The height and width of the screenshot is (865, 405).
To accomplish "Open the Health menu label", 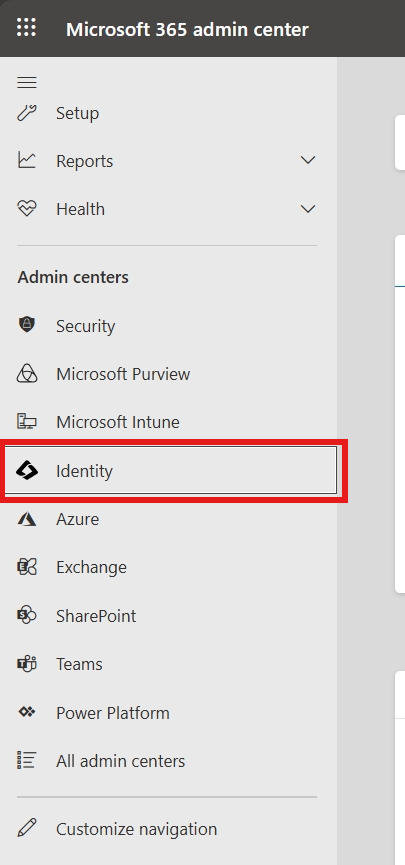I will click(80, 209).
